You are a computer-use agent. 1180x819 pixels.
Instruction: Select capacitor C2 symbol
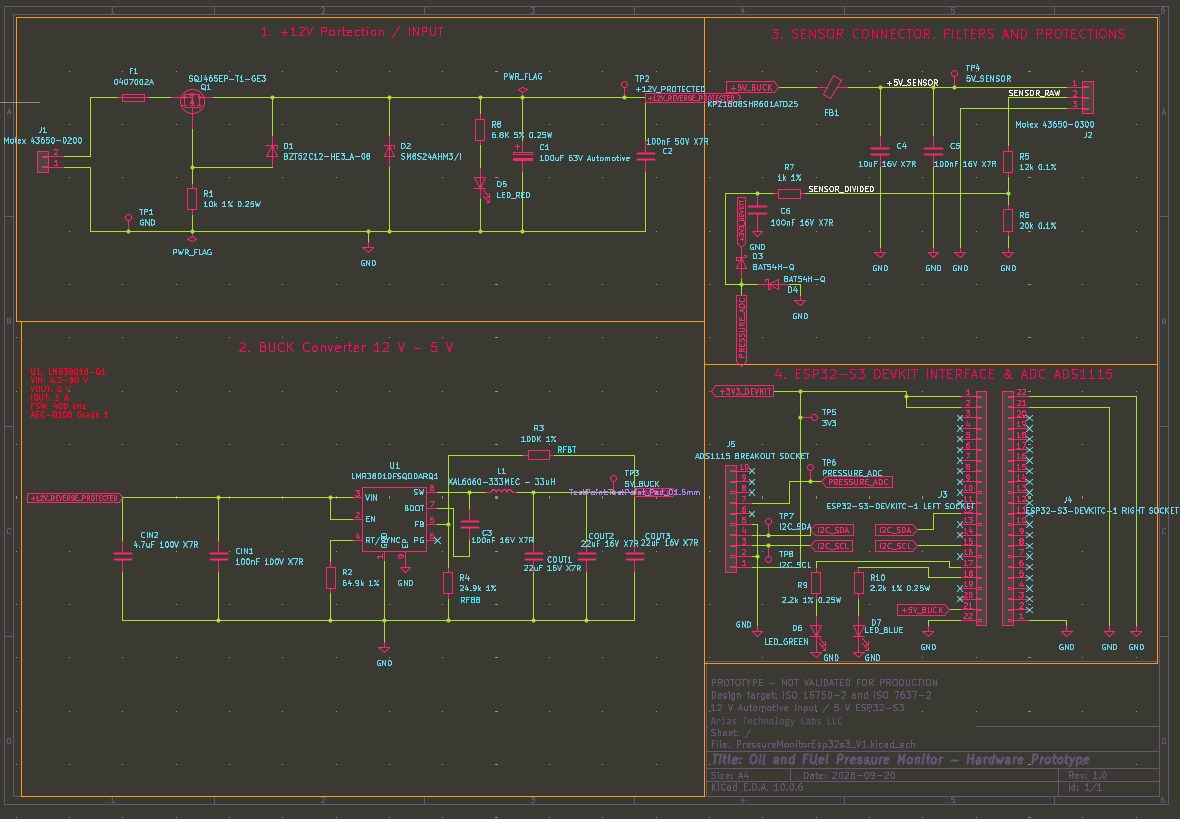pyautogui.click(x=646, y=156)
